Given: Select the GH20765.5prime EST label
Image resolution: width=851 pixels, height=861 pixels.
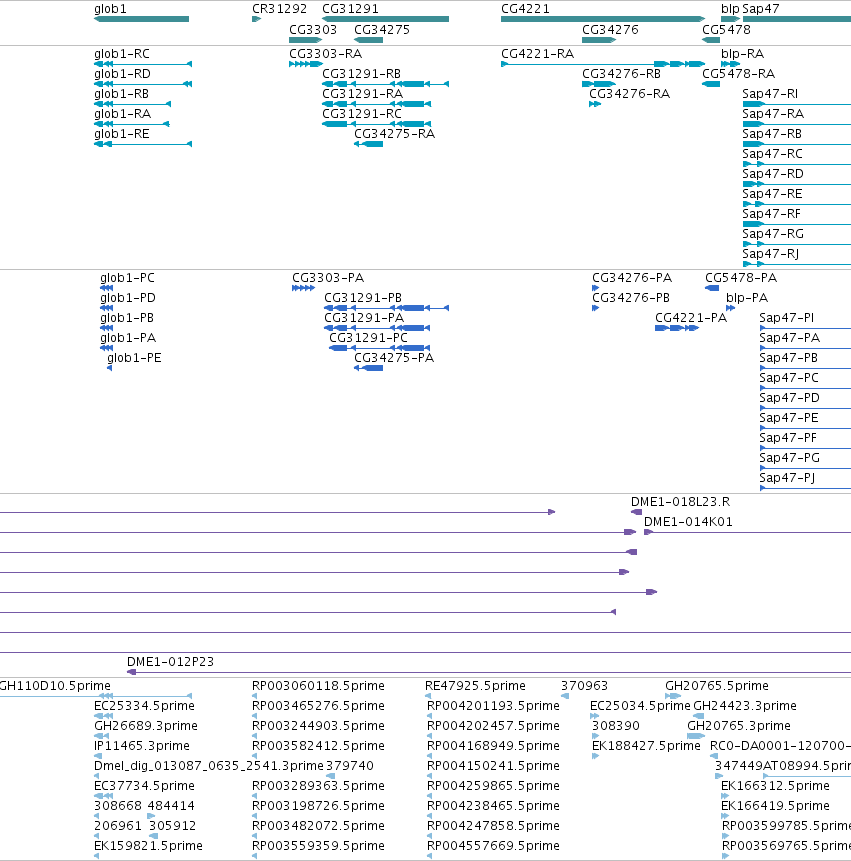Looking at the screenshot, I should 716,686.
